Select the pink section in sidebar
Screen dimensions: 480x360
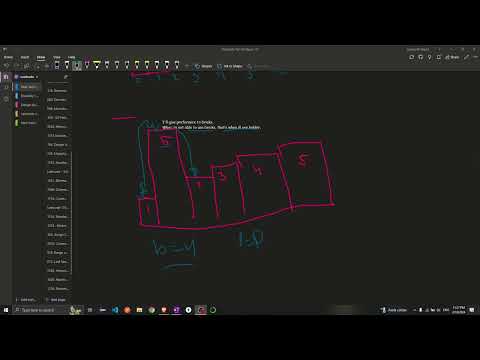pos(28,105)
